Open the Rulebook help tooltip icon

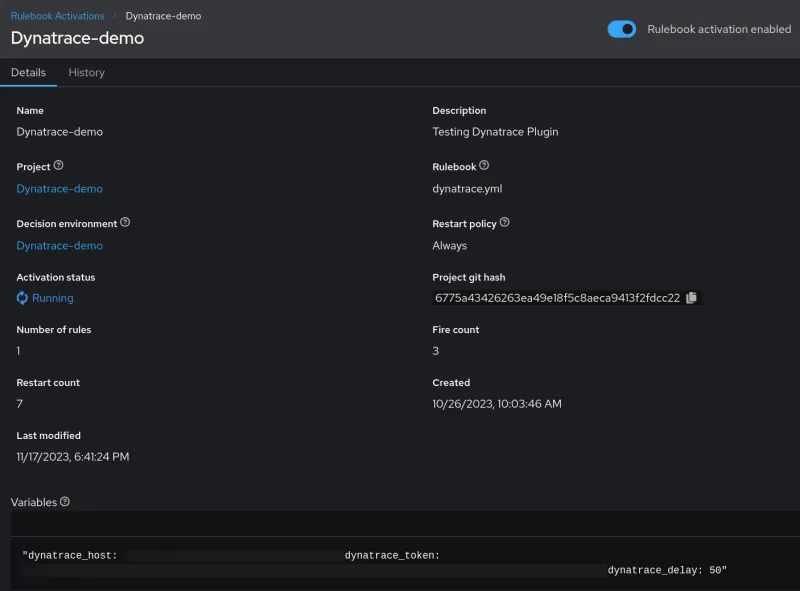point(484,166)
